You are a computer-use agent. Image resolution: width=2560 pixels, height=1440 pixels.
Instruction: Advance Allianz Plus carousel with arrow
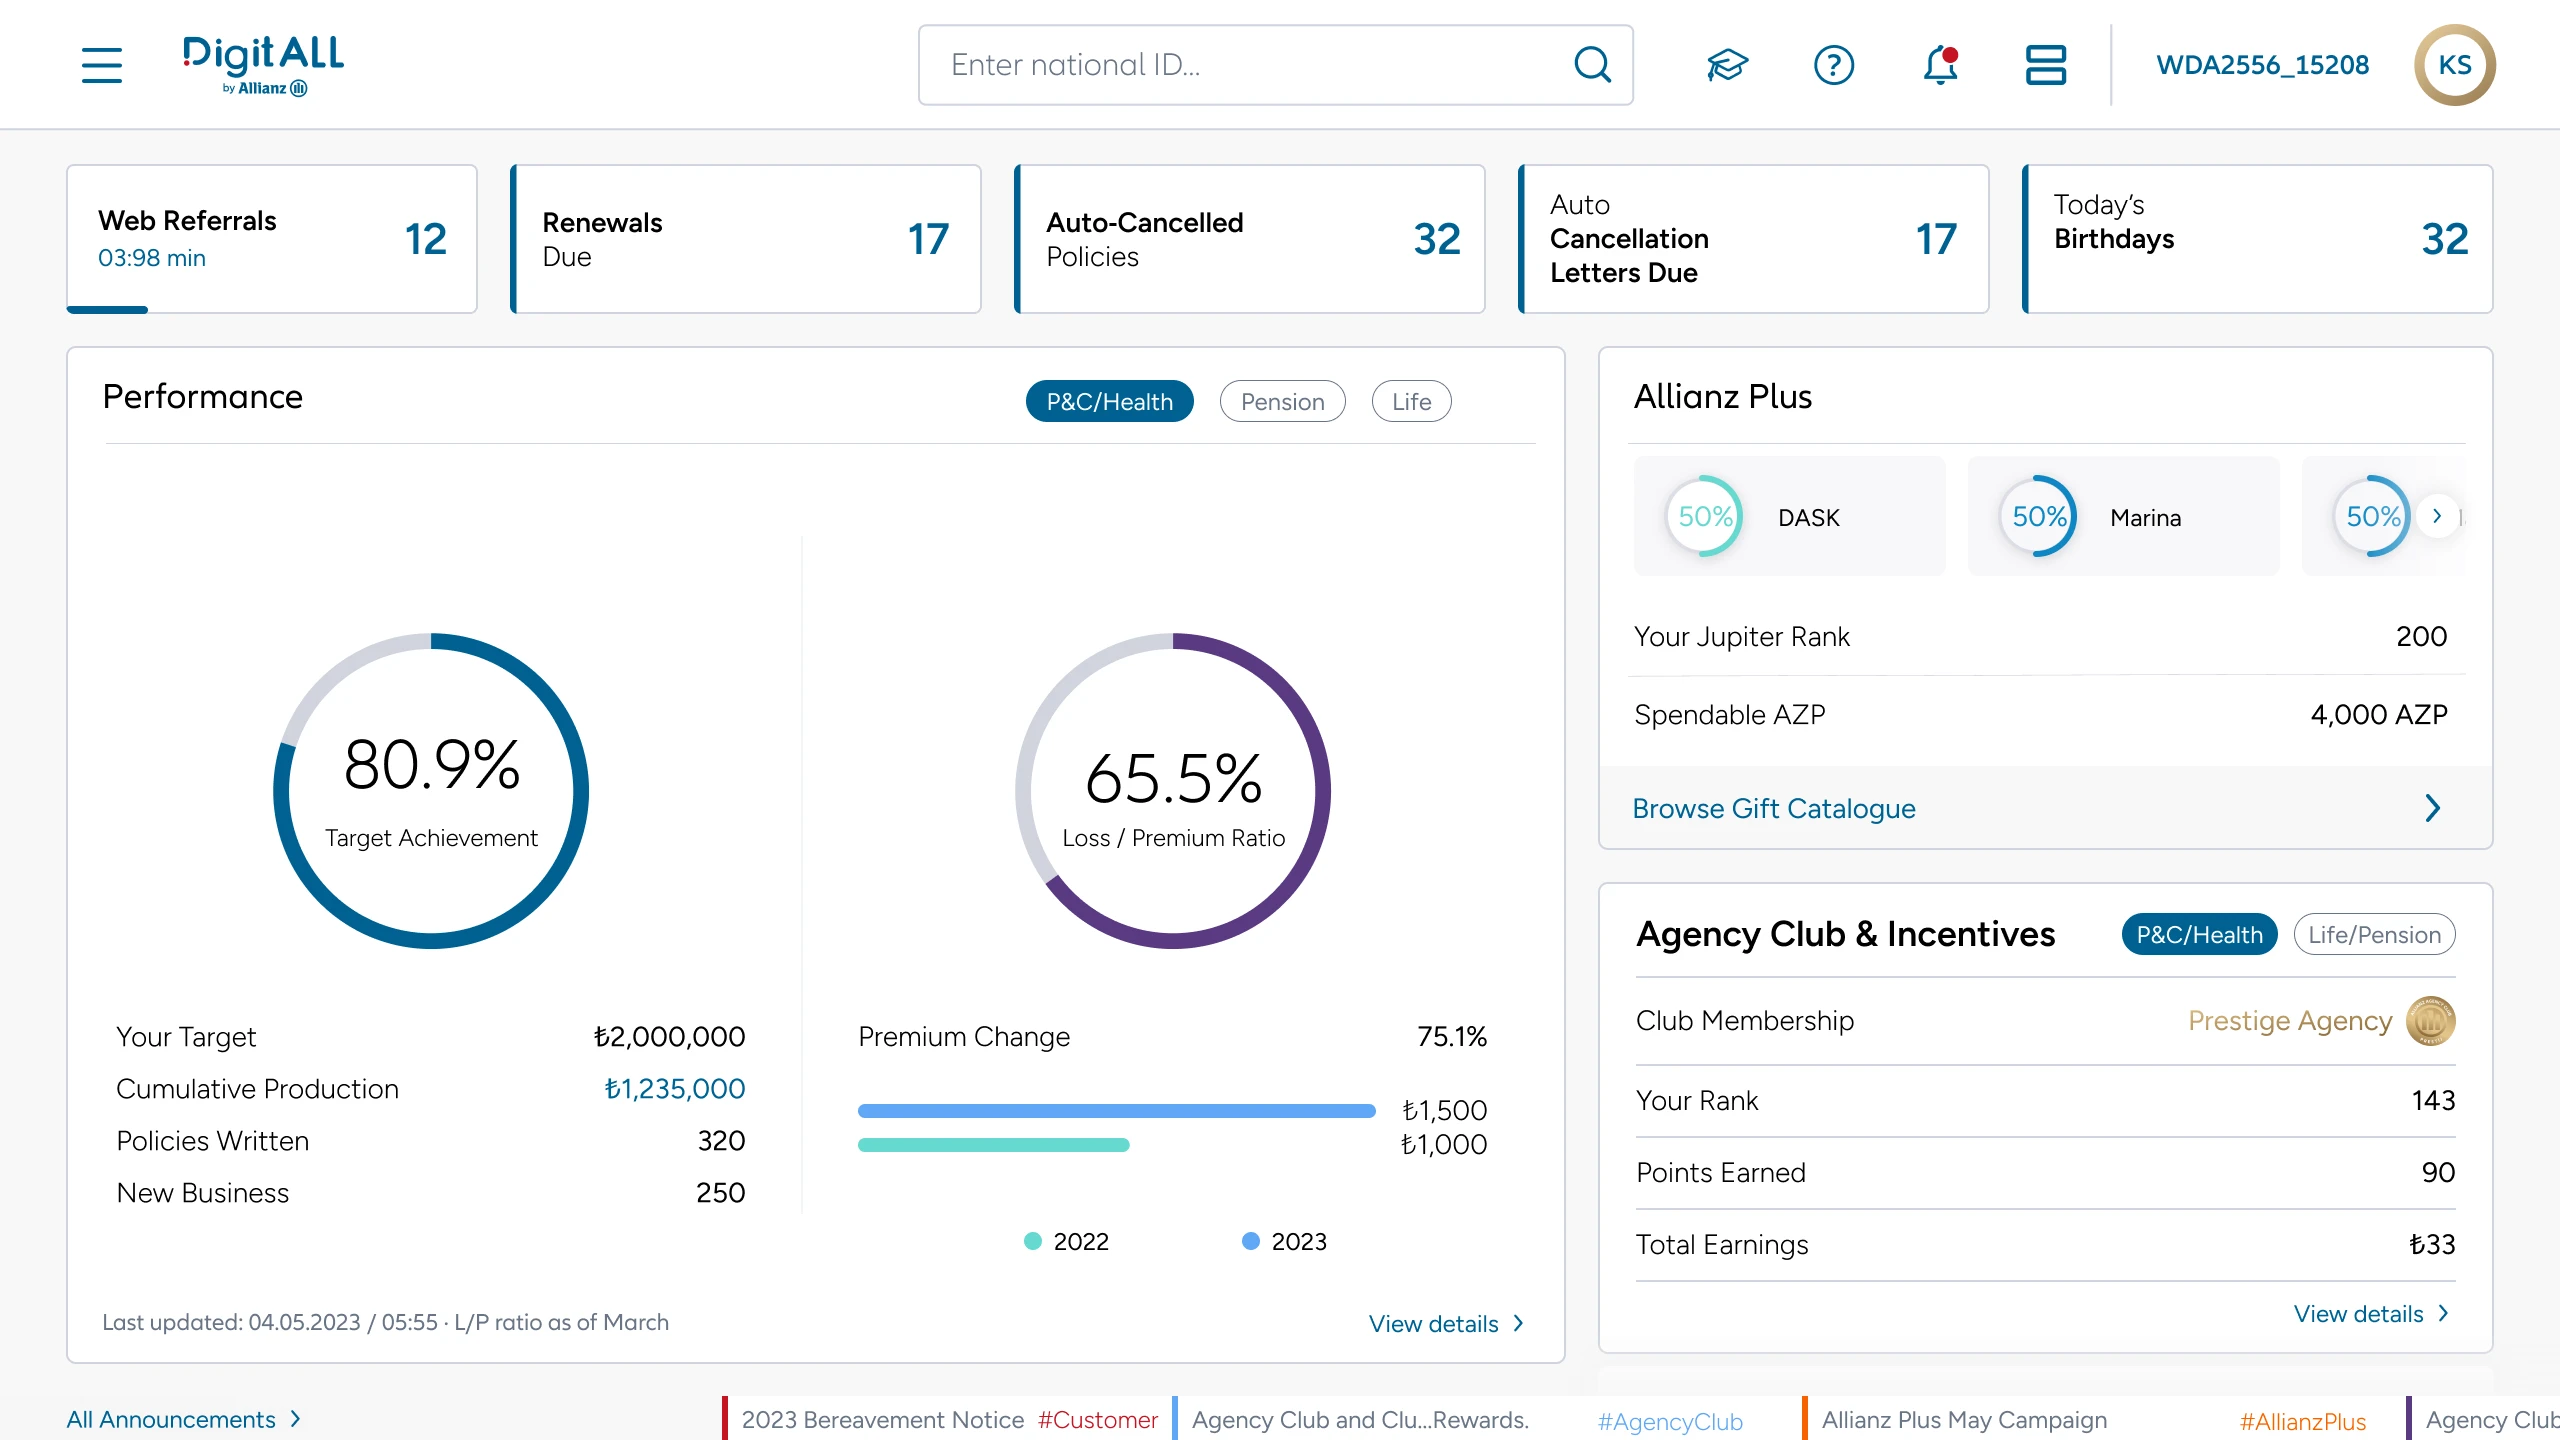tap(2437, 516)
